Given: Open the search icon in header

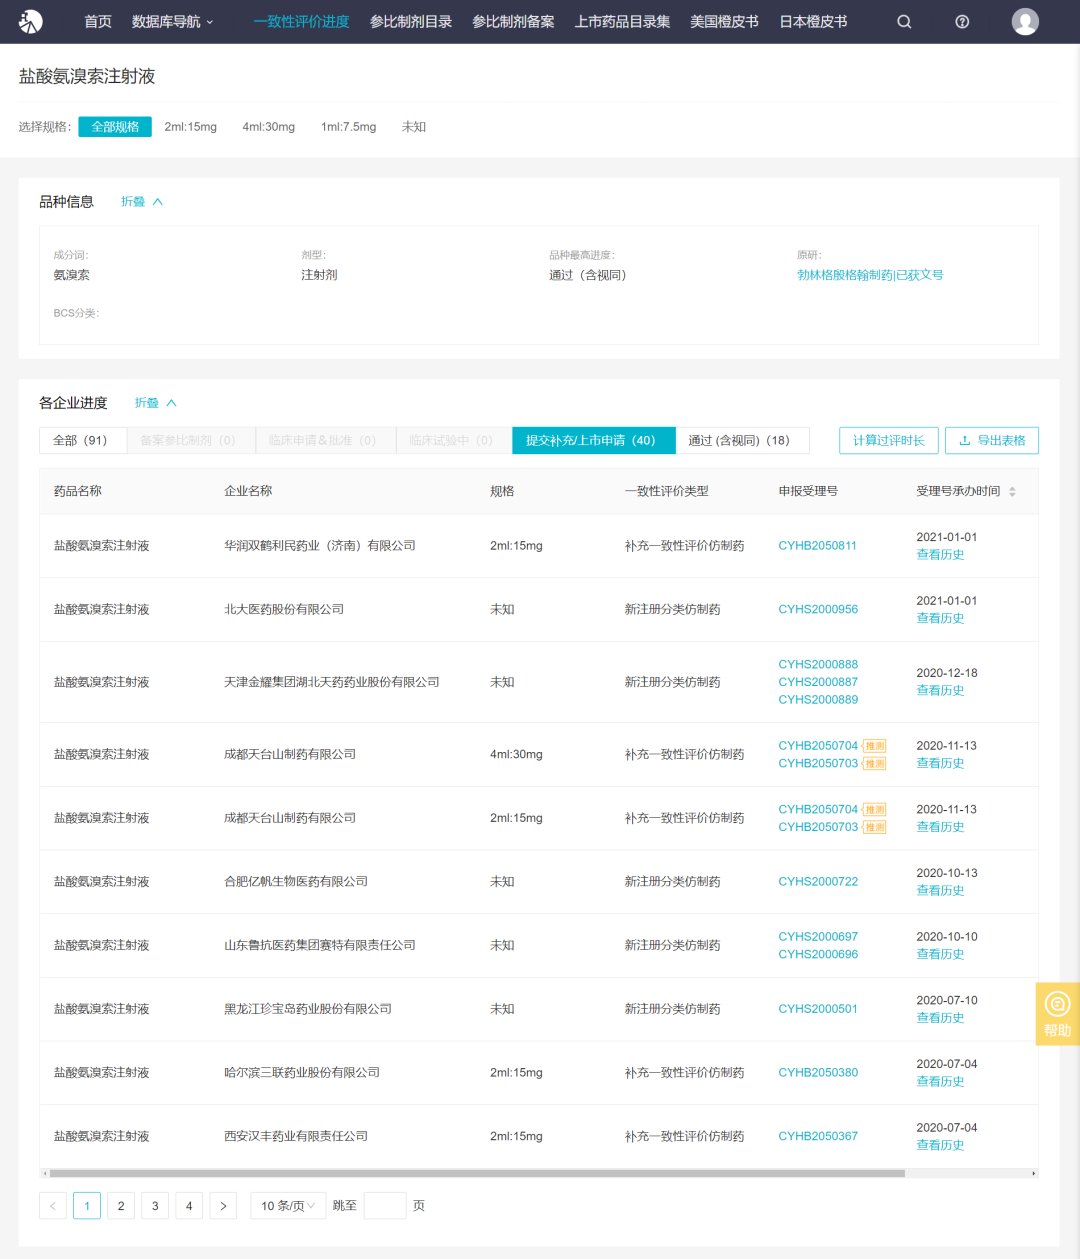Looking at the screenshot, I should pyautogui.click(x=904, y=22).
